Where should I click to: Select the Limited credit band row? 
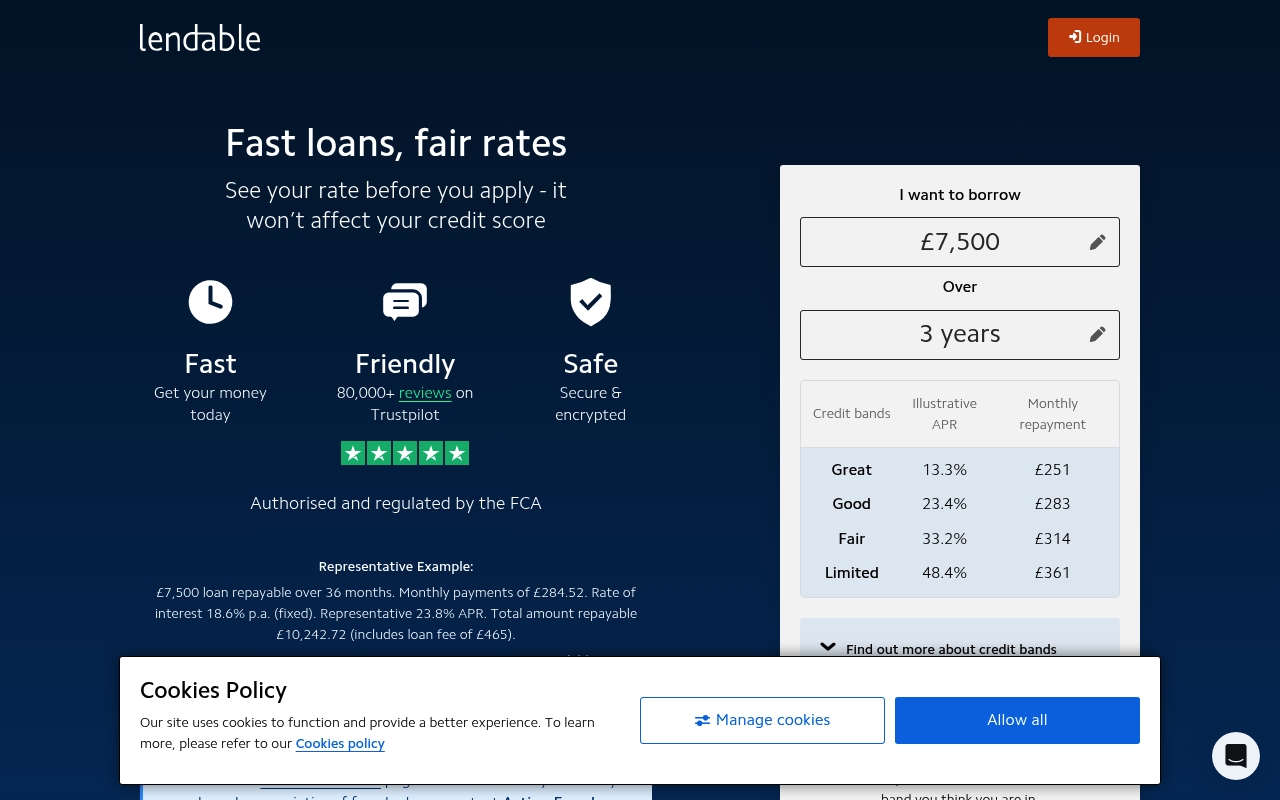pyautogui.click(x=959, y=573)
